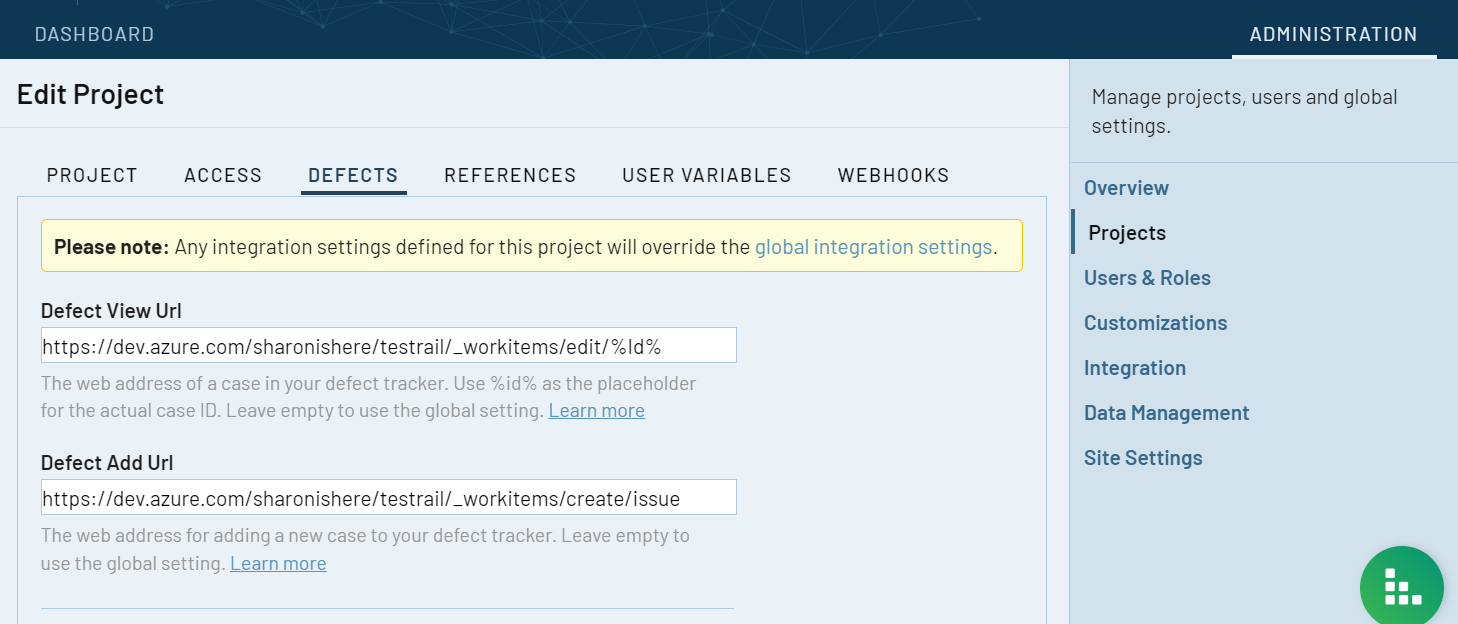Open the green floating widget icon

1401,587
